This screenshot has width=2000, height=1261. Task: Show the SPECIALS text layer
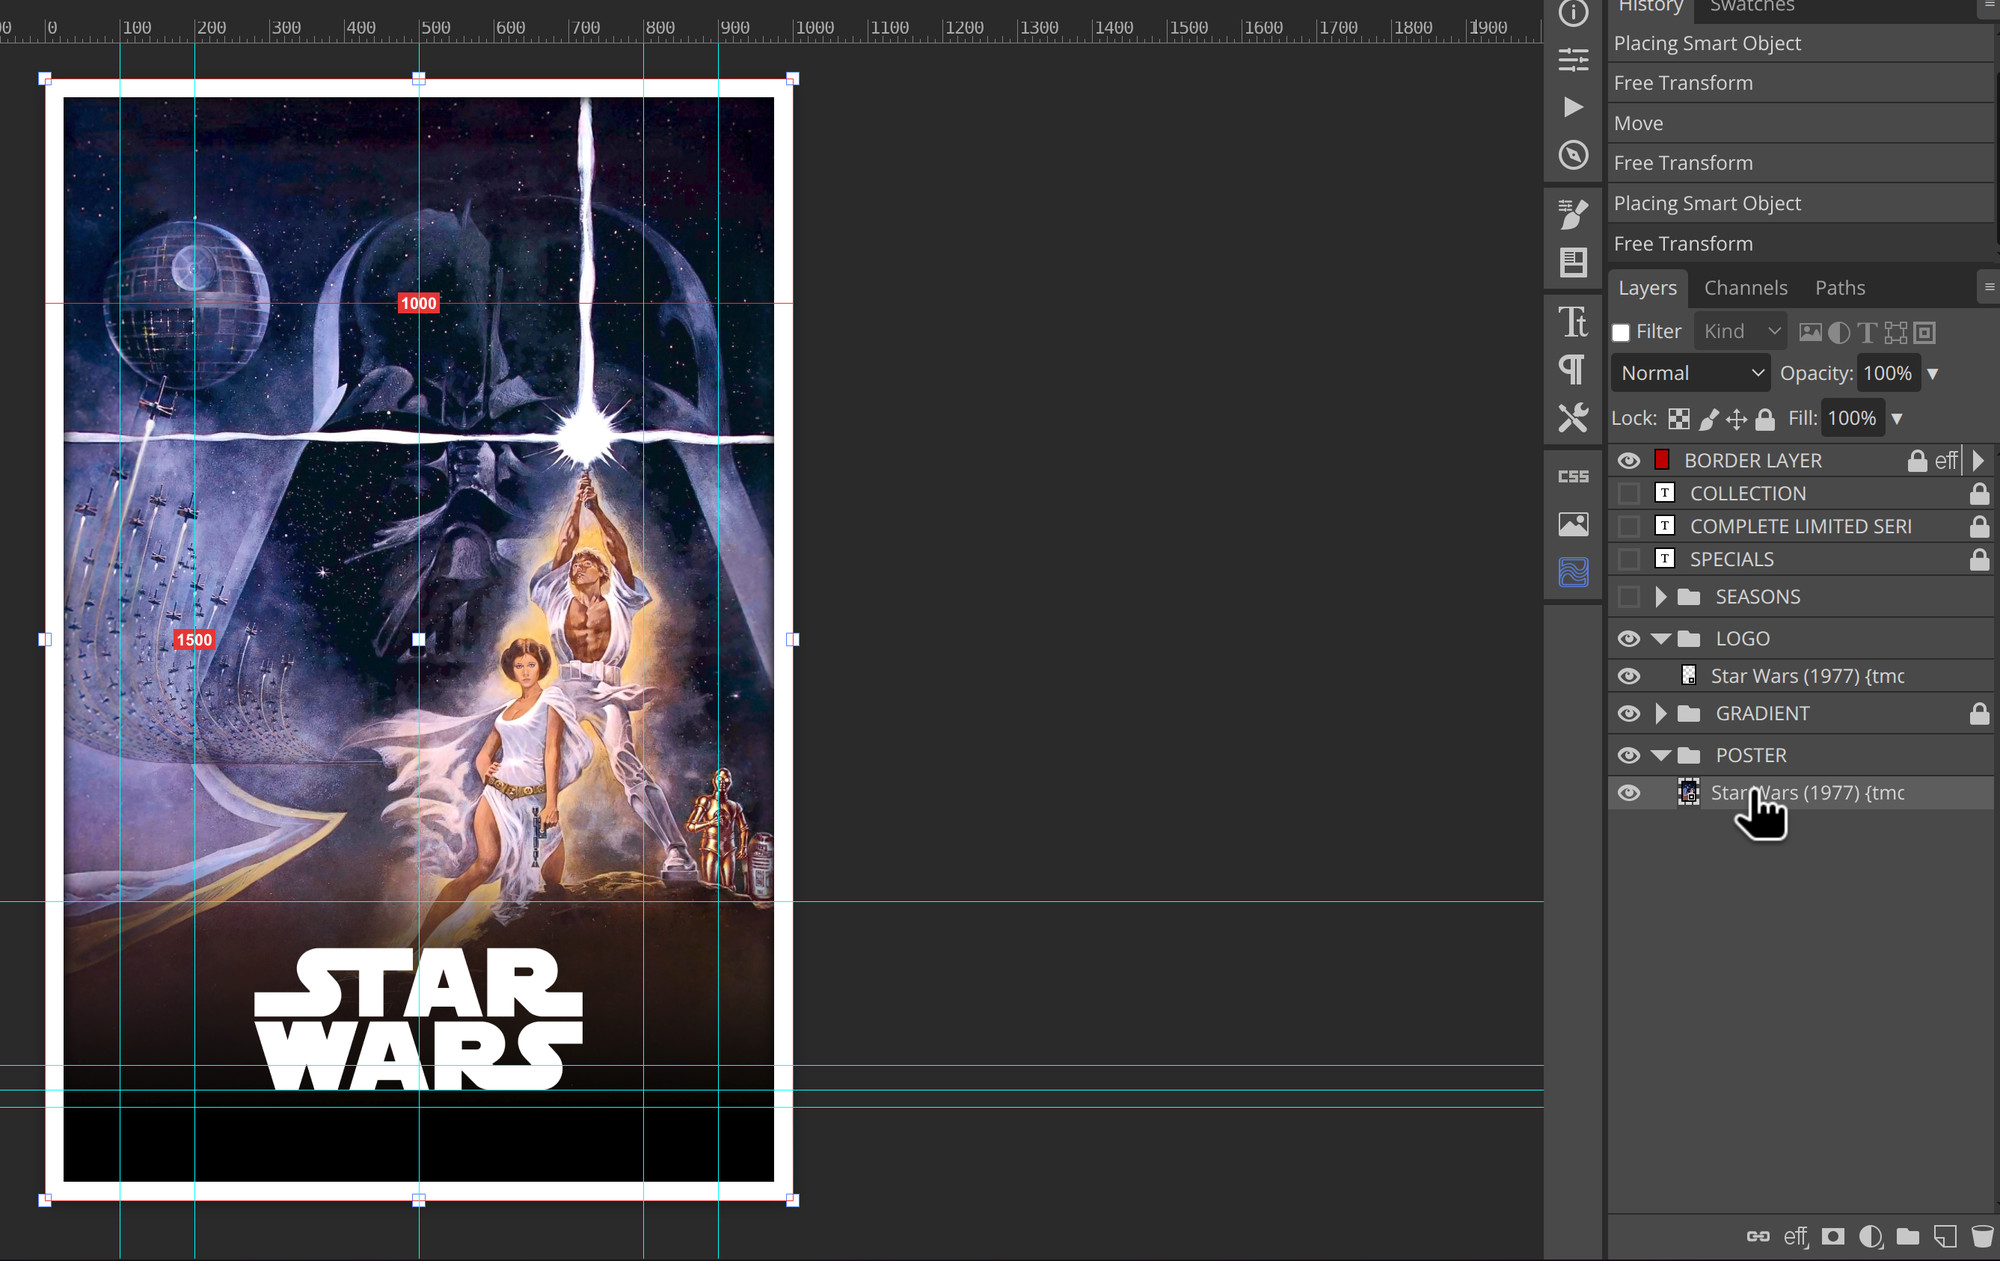click(1629, 559)
